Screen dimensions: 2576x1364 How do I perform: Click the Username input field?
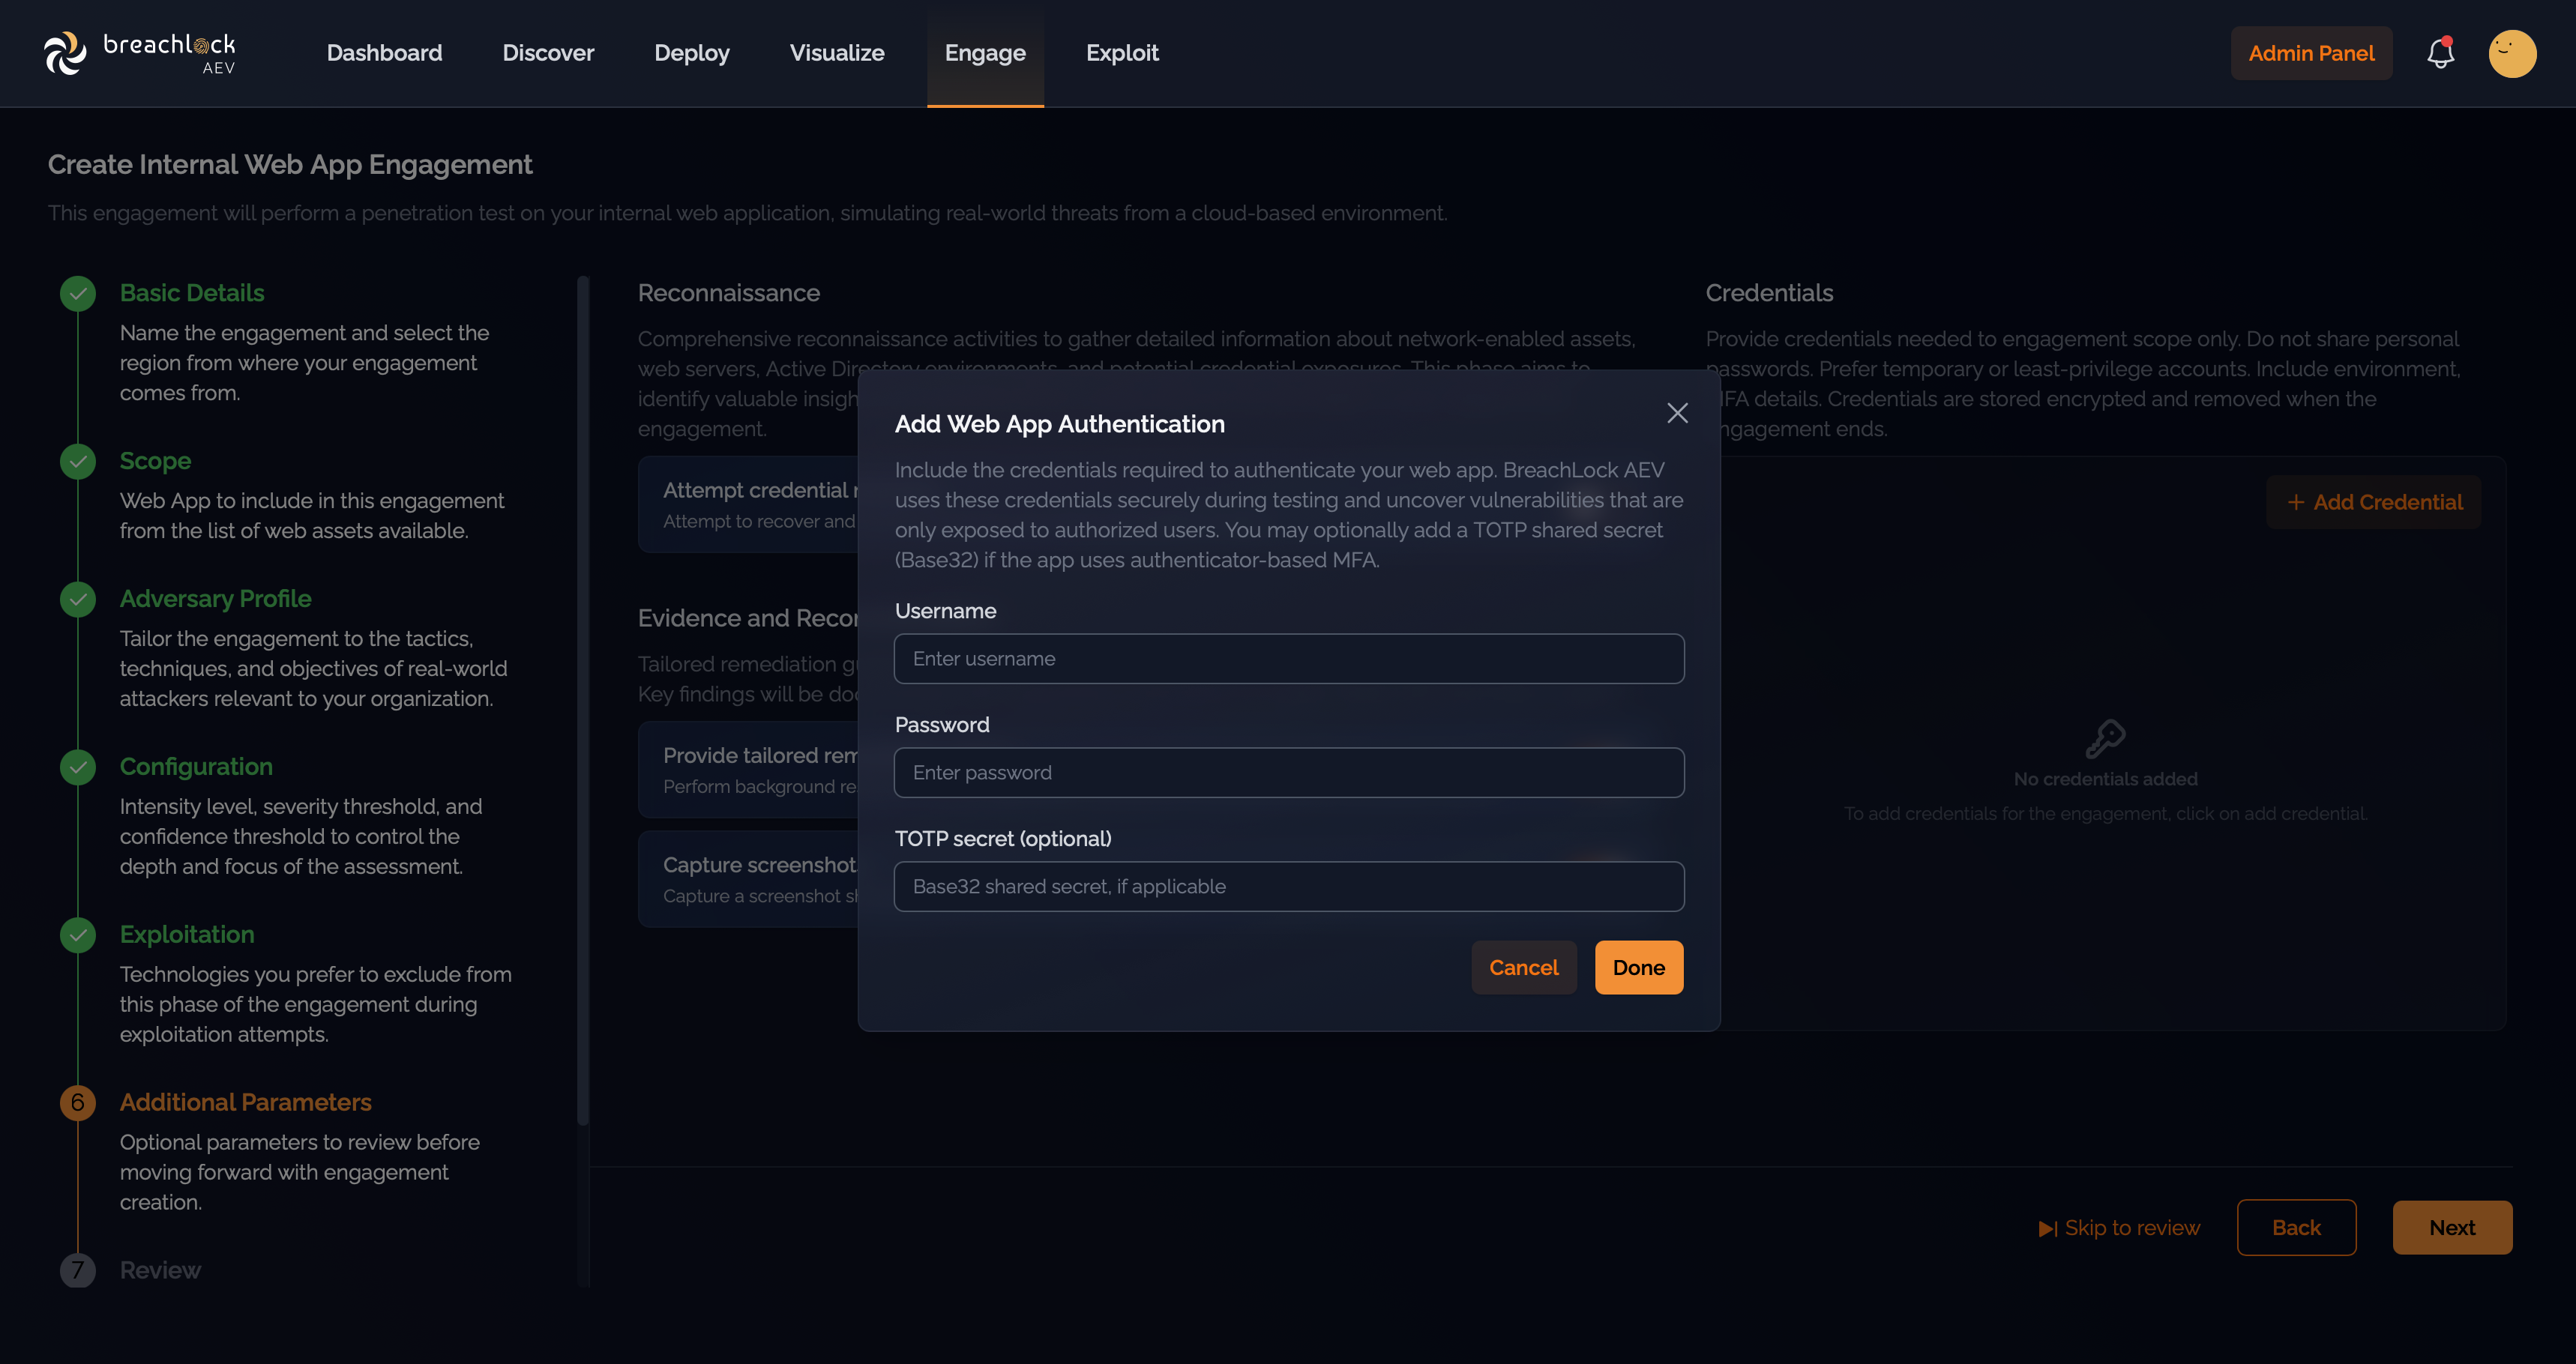click(x=1289, y=659)
